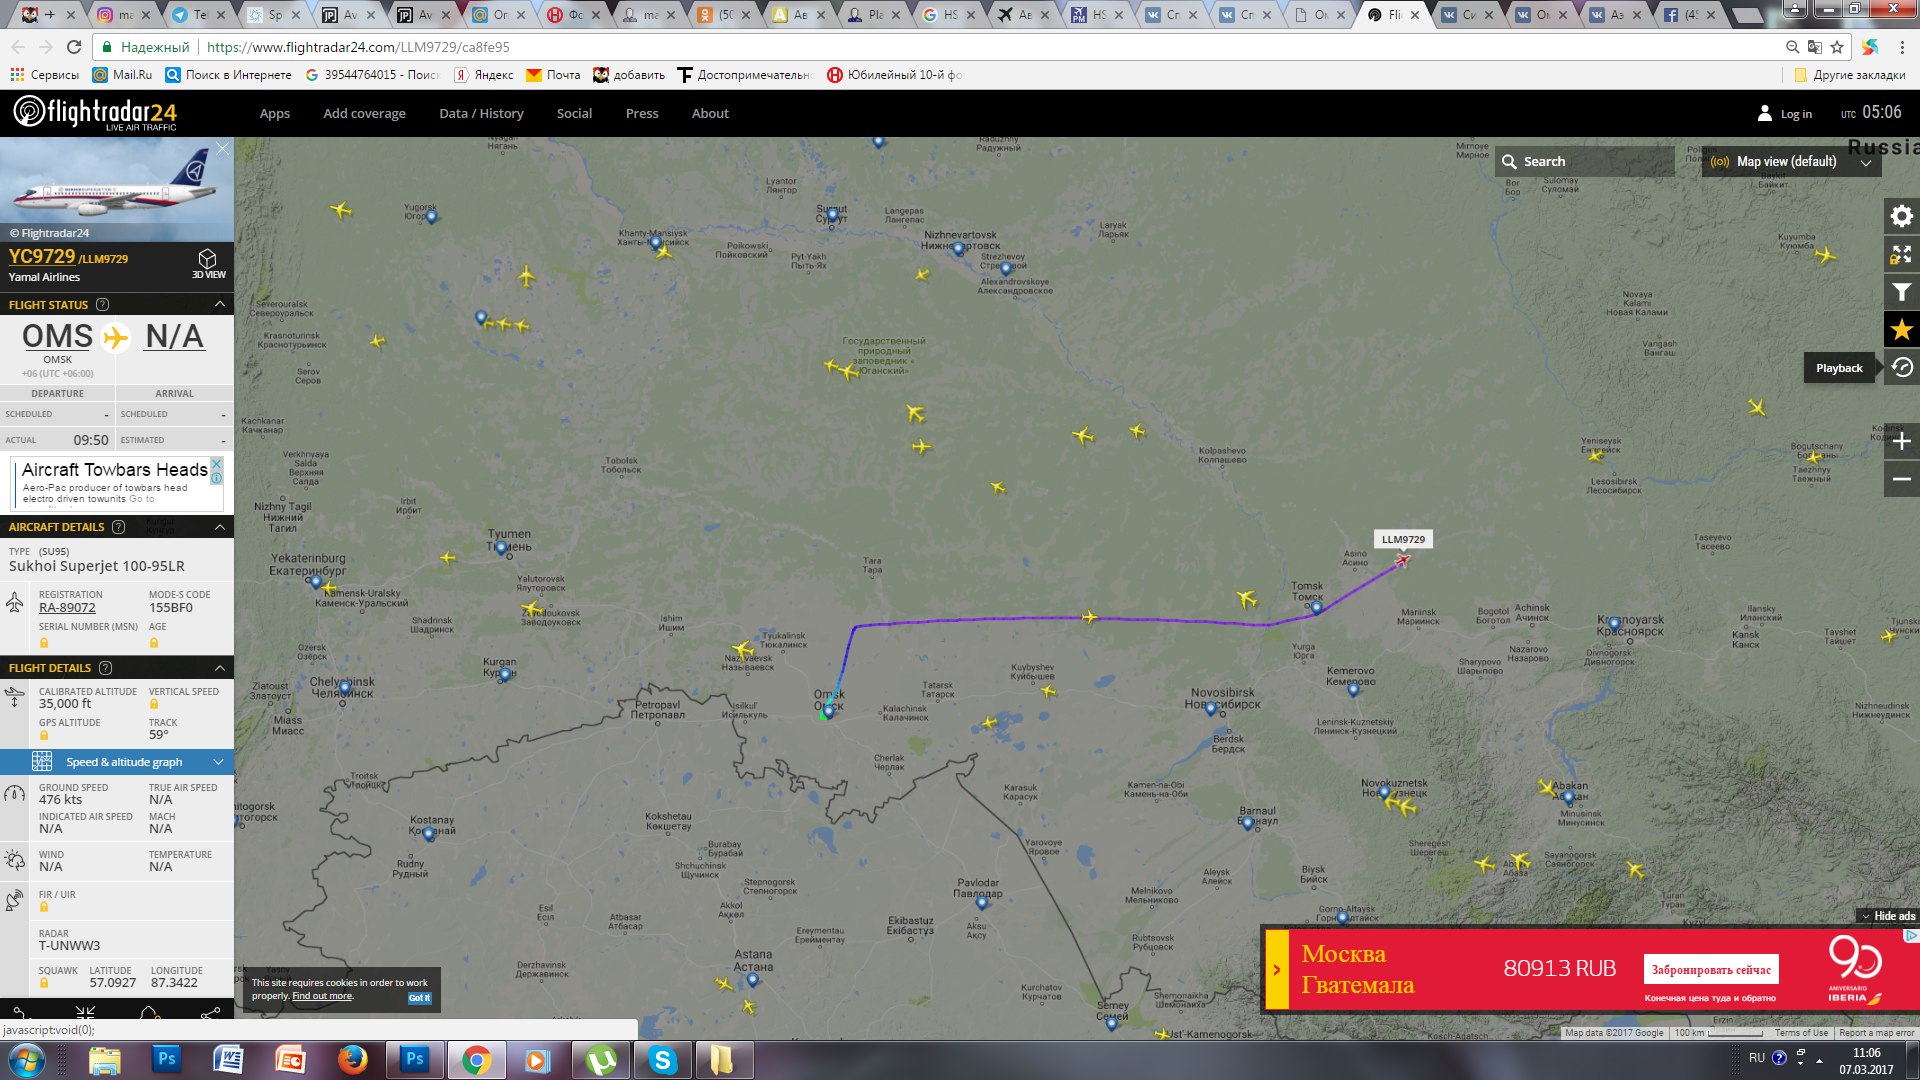Click Report a map error link
The height and width of the screenshot is (1080, 1920).
(x=1876, y=1033)
